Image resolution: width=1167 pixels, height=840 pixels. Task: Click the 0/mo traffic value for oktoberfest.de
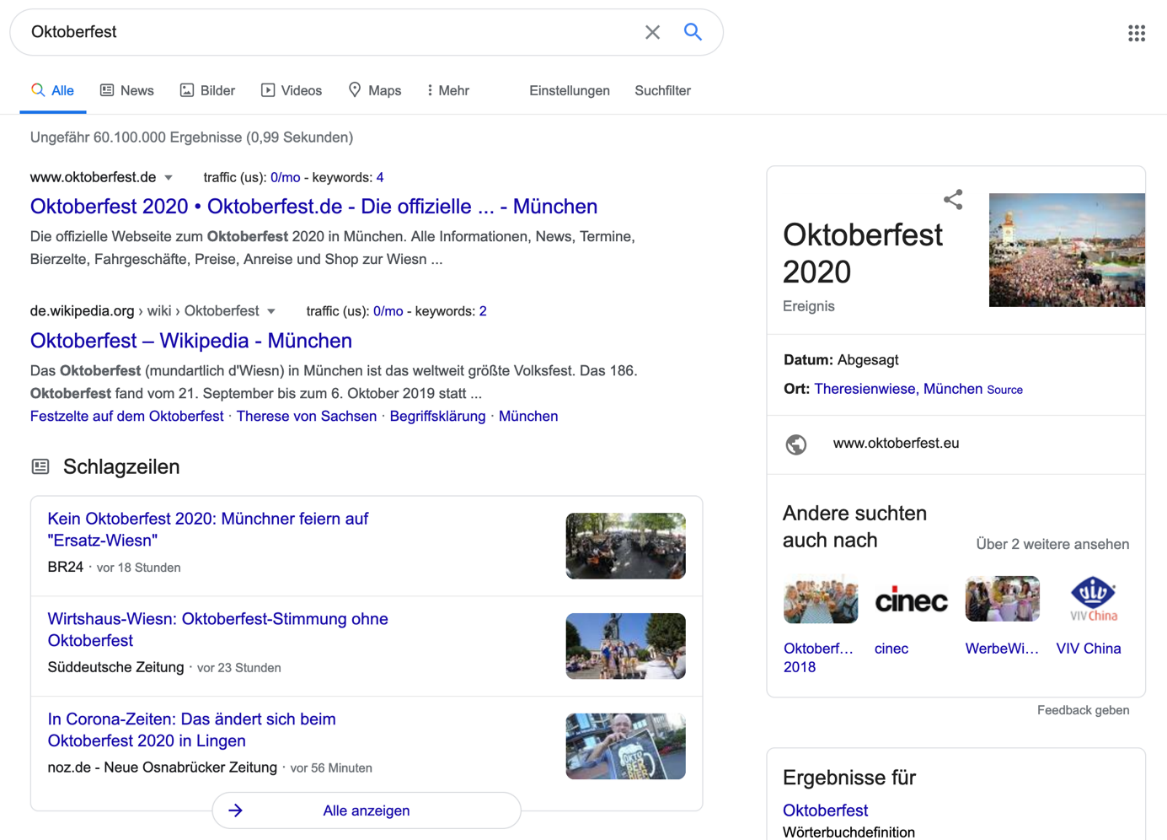[285, 178]
